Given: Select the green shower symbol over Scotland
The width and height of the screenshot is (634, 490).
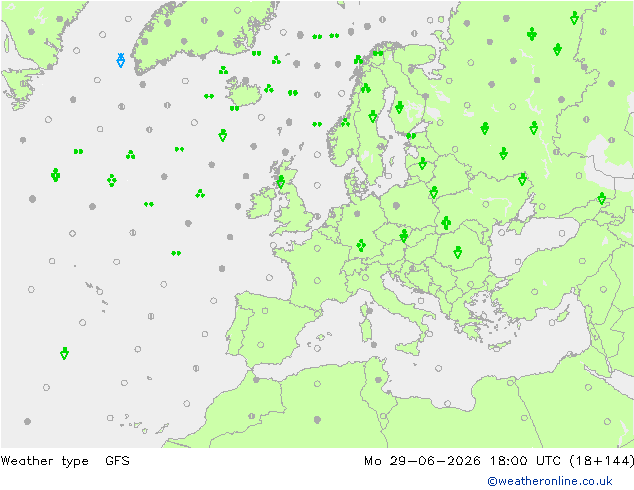Looking at the screenshot, I should point(281,182).
